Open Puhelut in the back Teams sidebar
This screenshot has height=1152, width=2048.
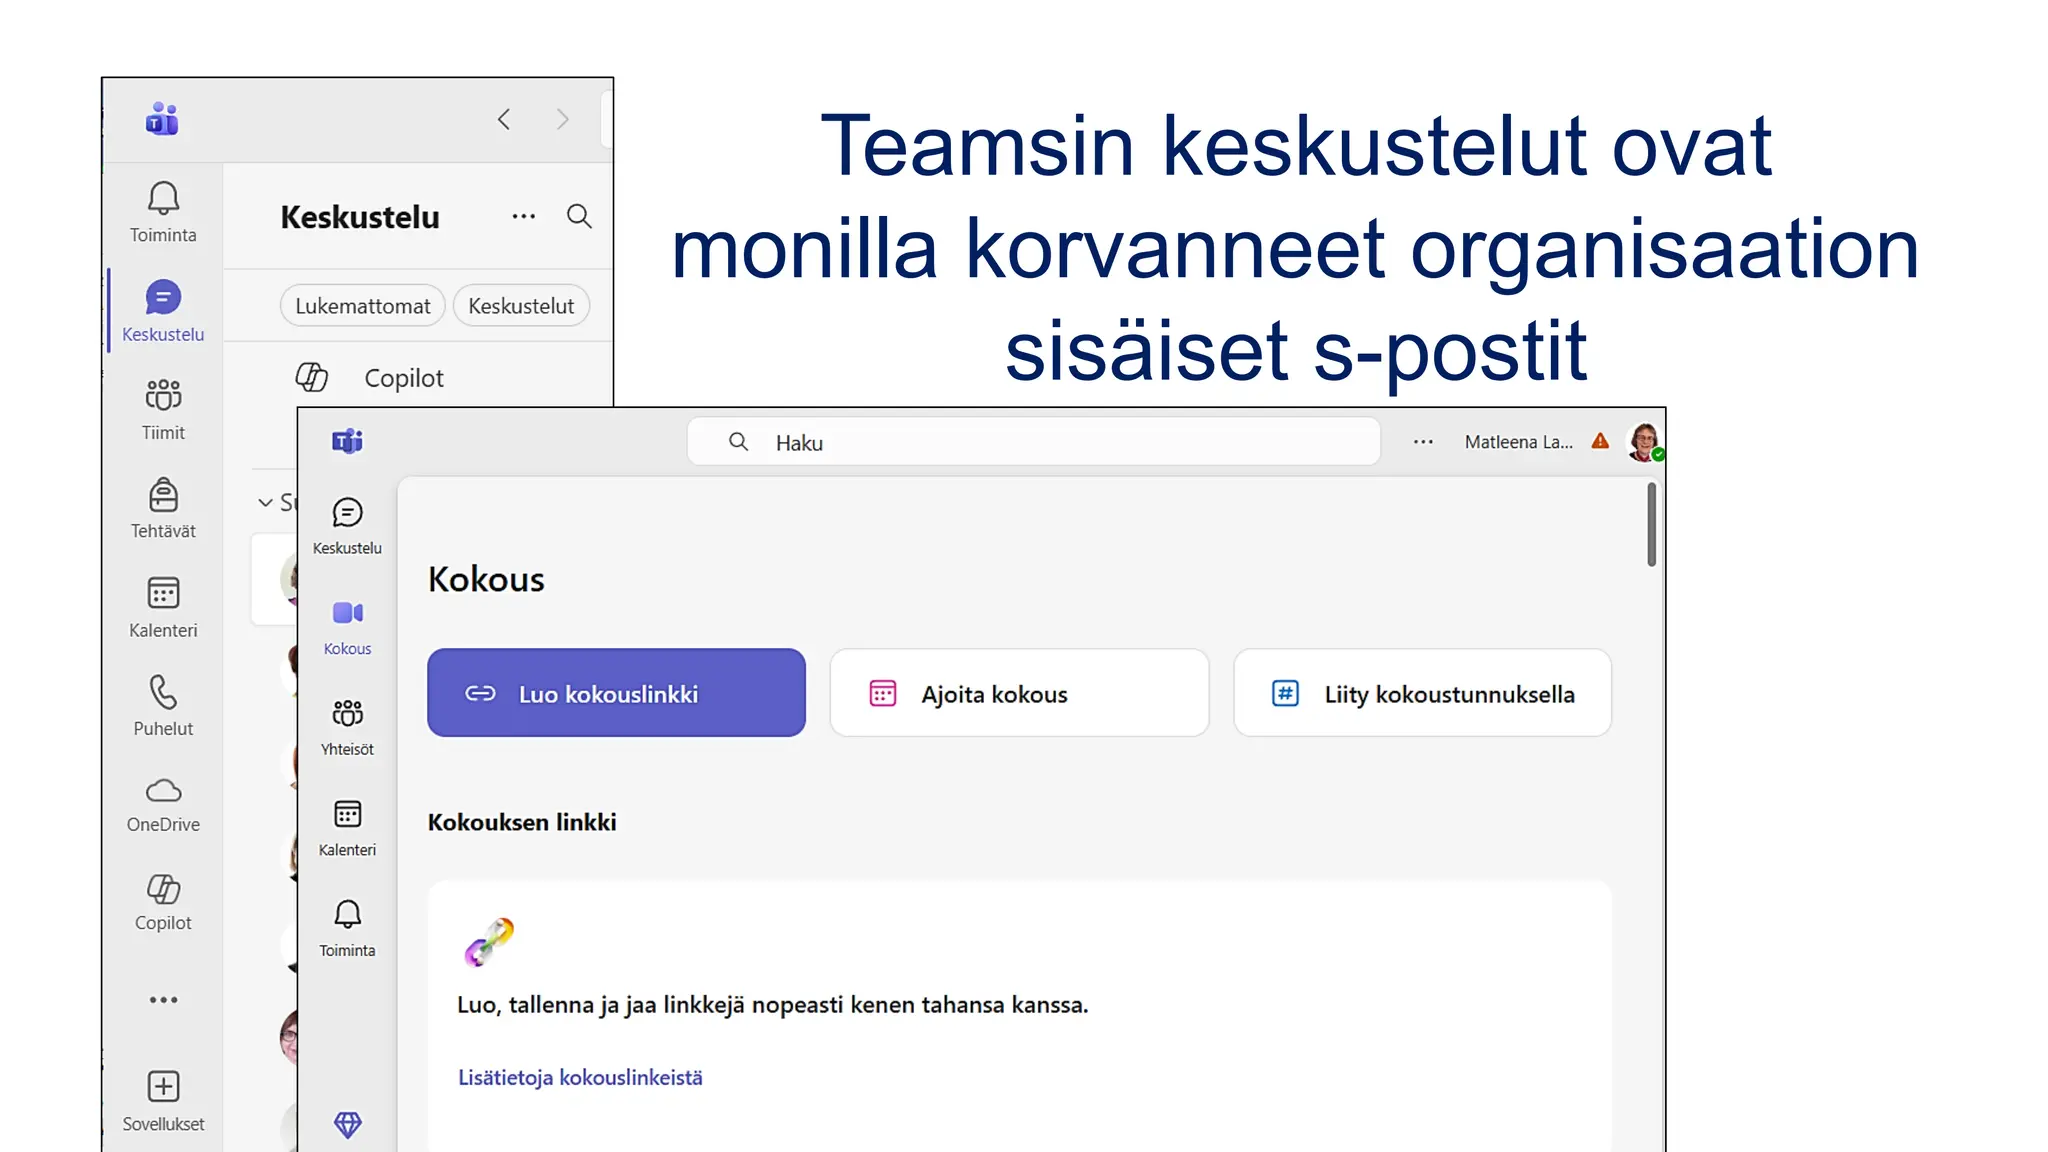163,705
